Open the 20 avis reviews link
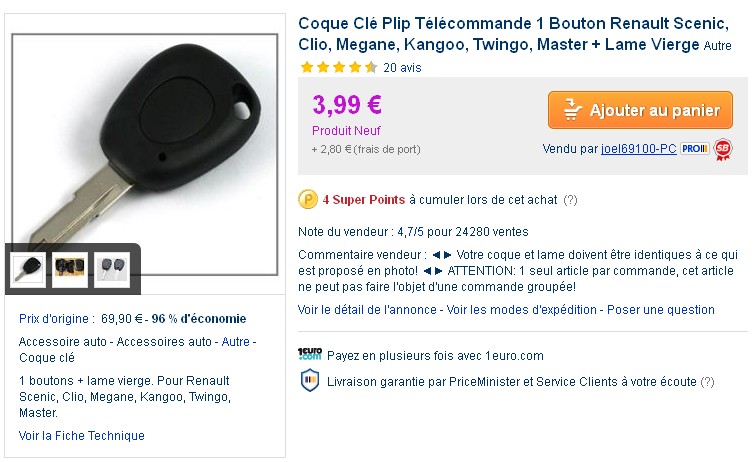 [402, 68]
